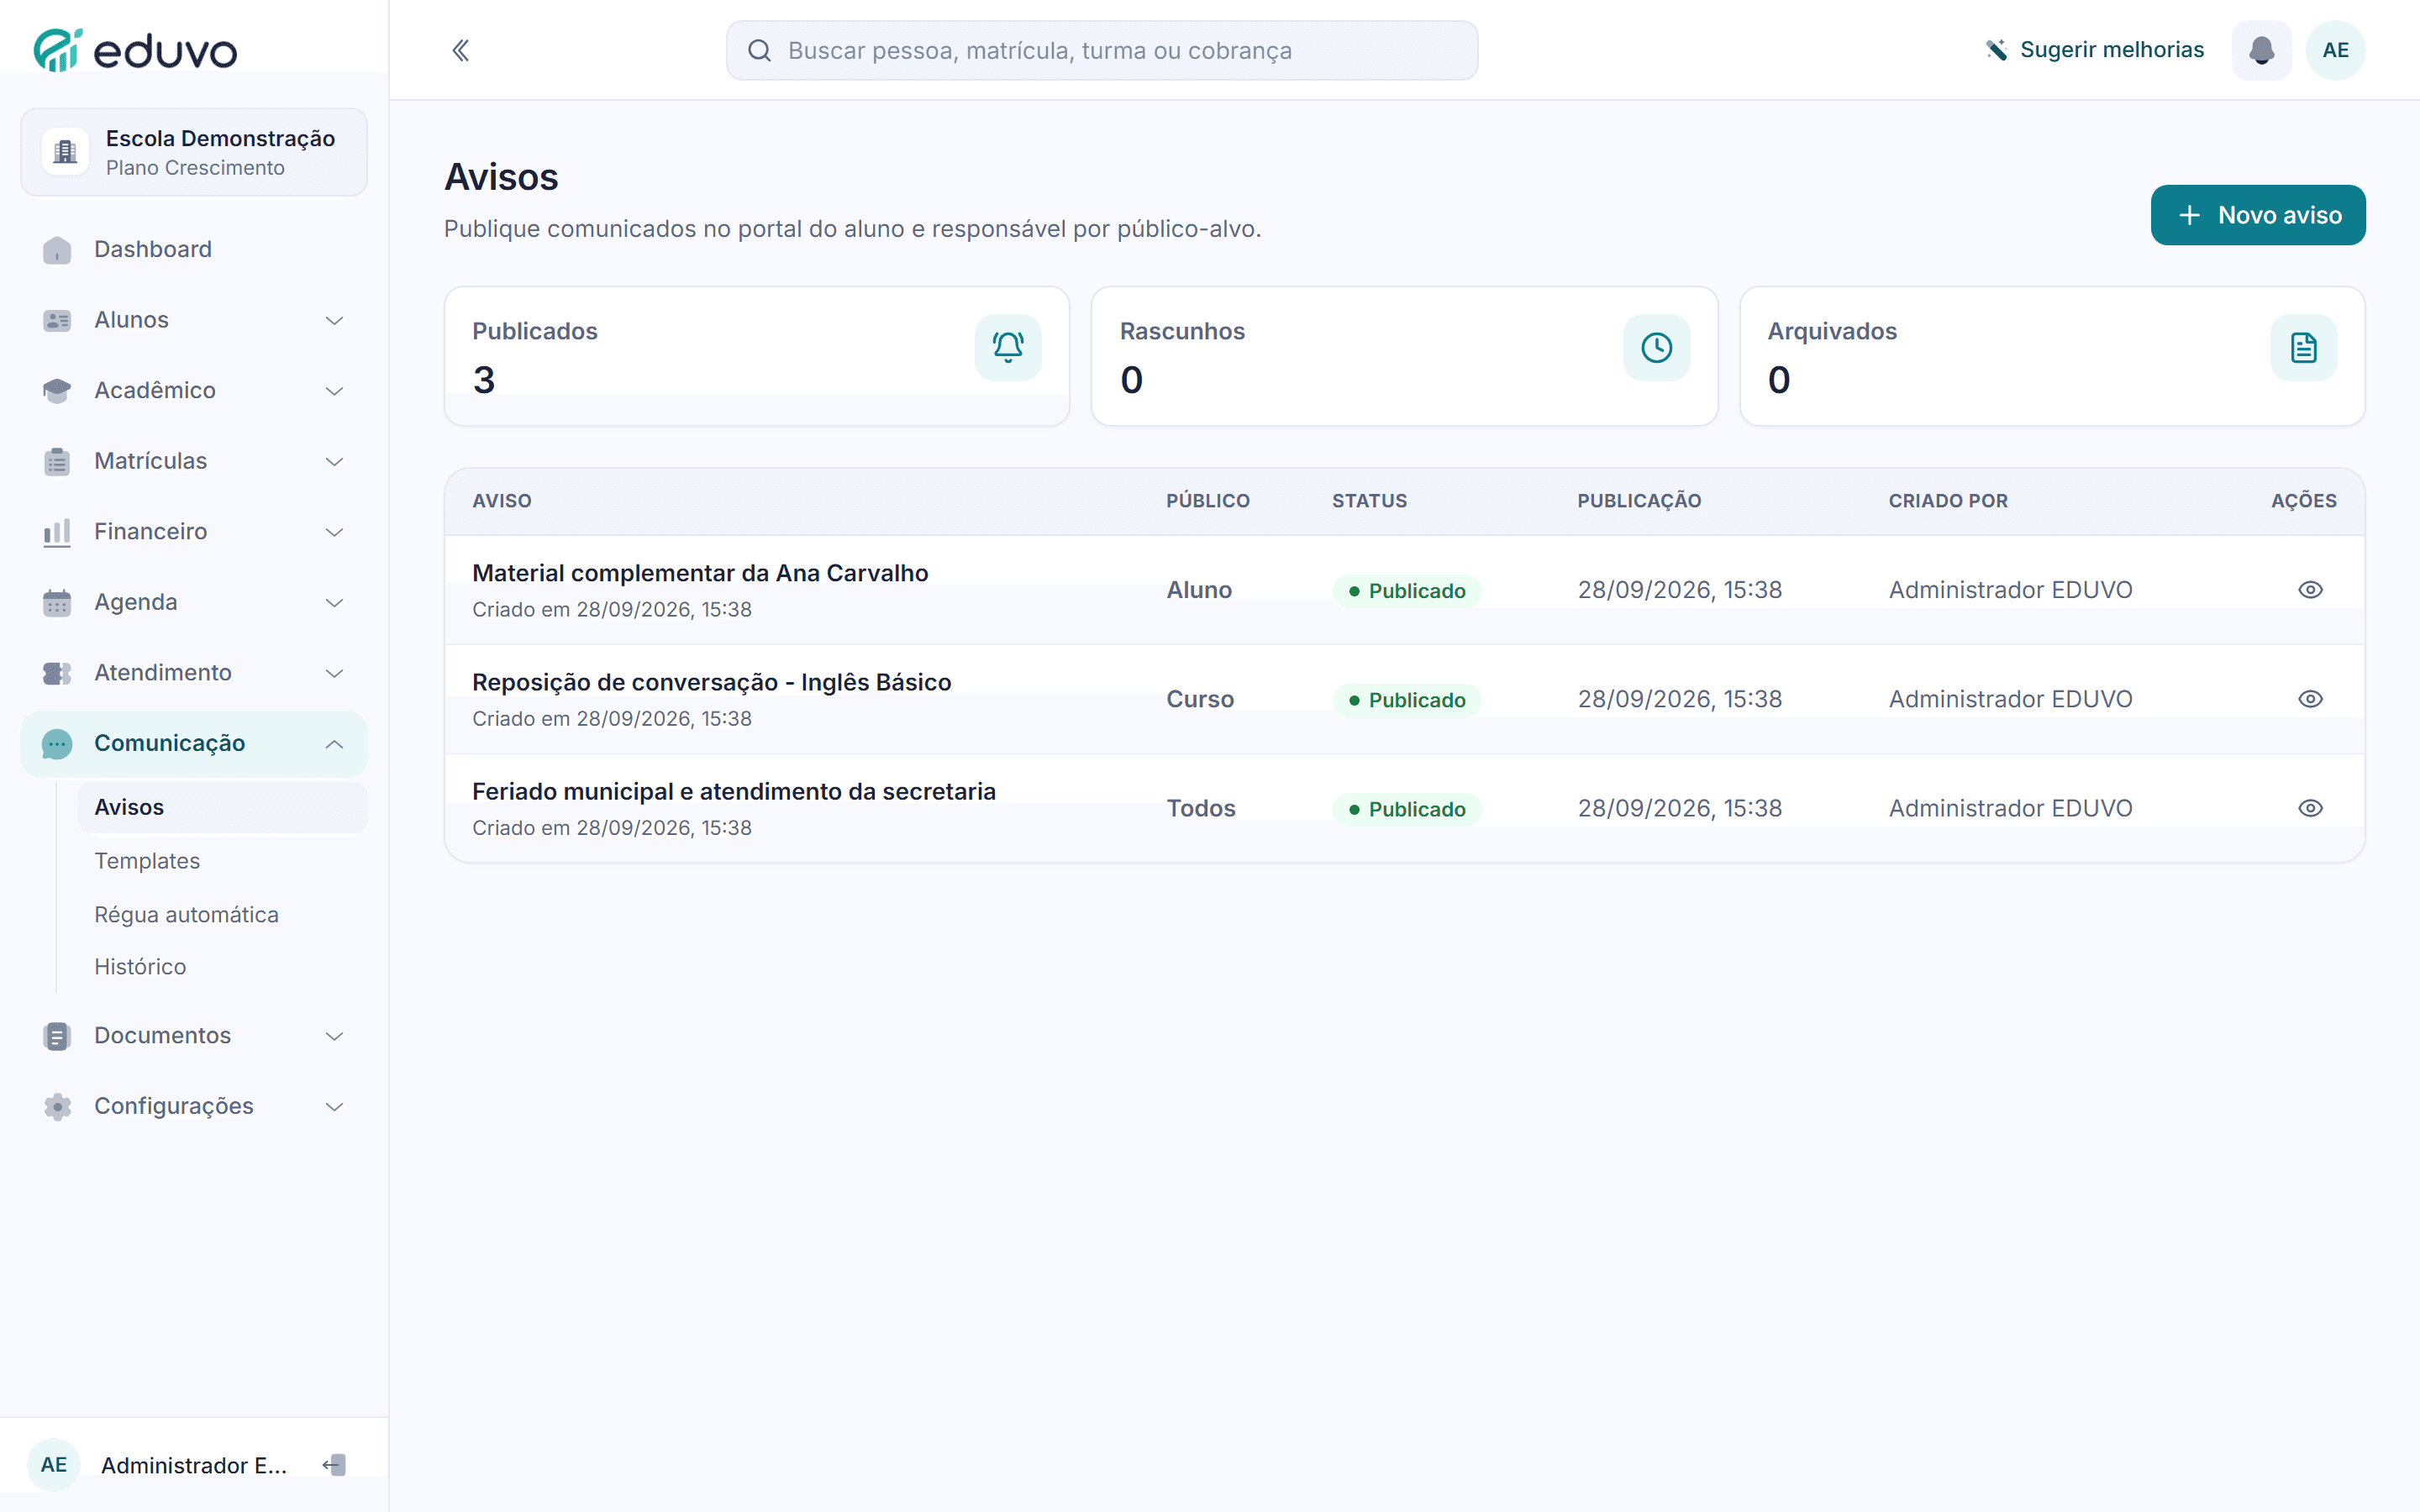Image resolution: width=2420 pixels, height=1512 pixels.
Task: Click the Documentos file icon
Action: tap(57, 1035)
